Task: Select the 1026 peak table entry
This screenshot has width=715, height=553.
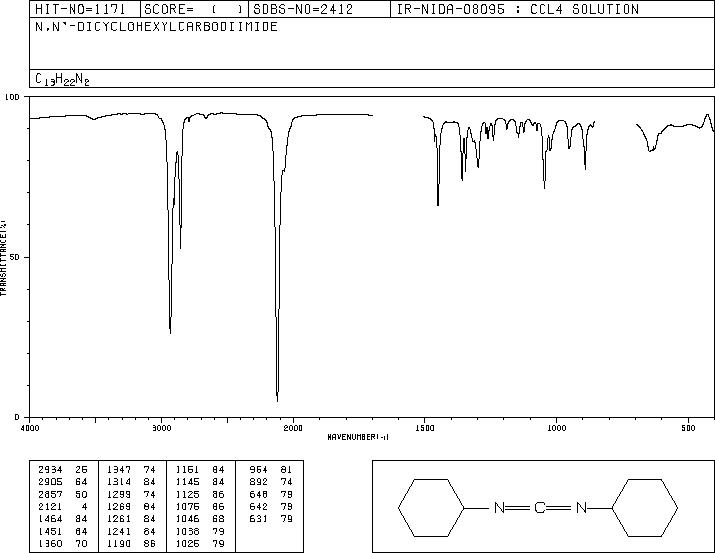Action: [x=200, y=544]
